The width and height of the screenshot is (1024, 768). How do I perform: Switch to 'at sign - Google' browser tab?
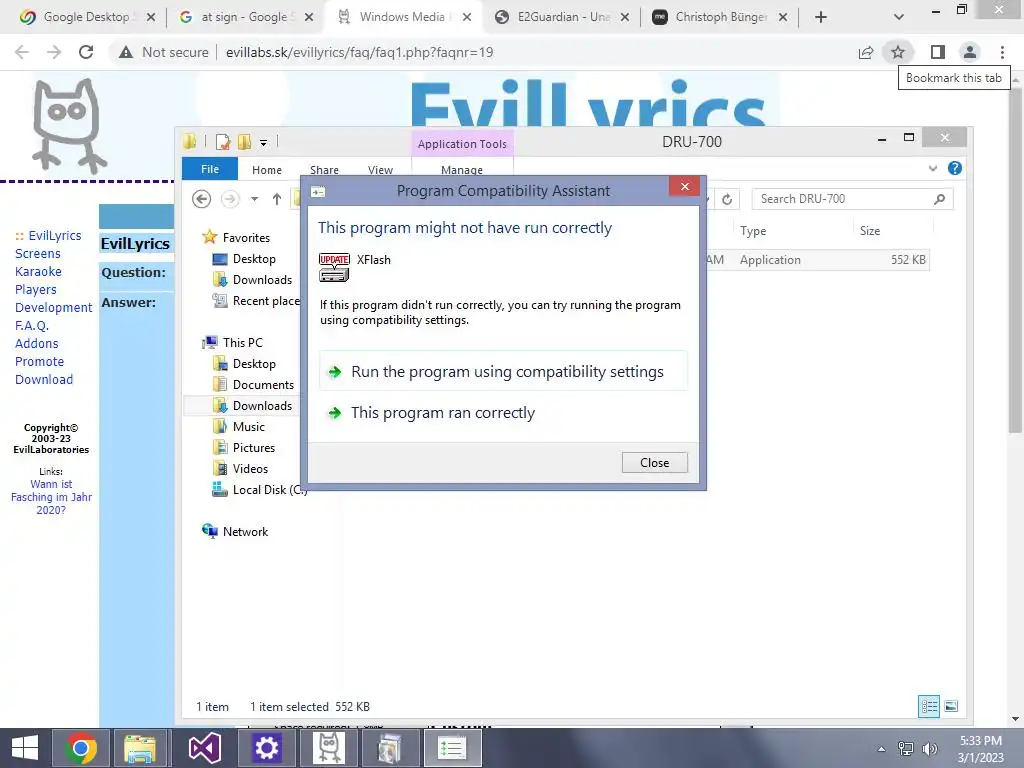(x=245, y=17)
